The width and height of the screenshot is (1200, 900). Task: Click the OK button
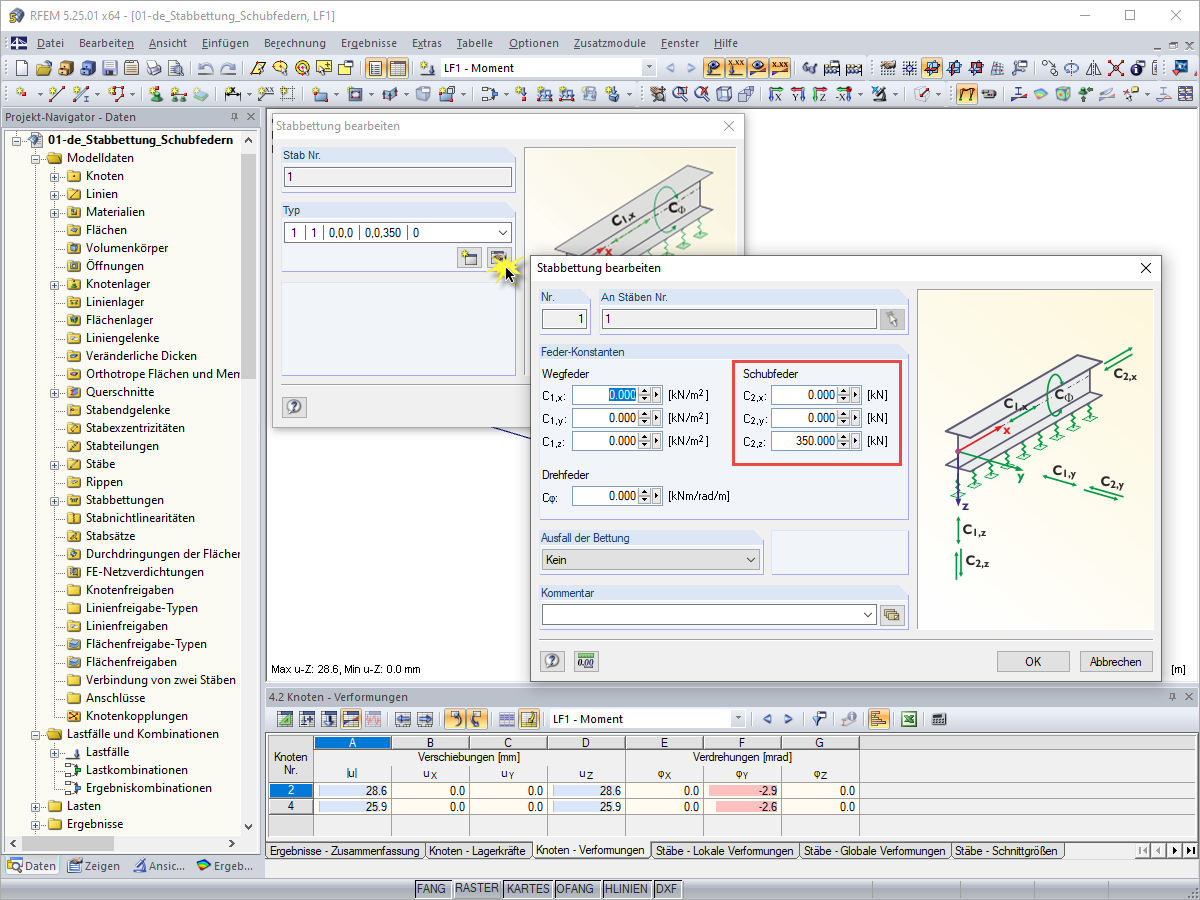point(1033,662)
